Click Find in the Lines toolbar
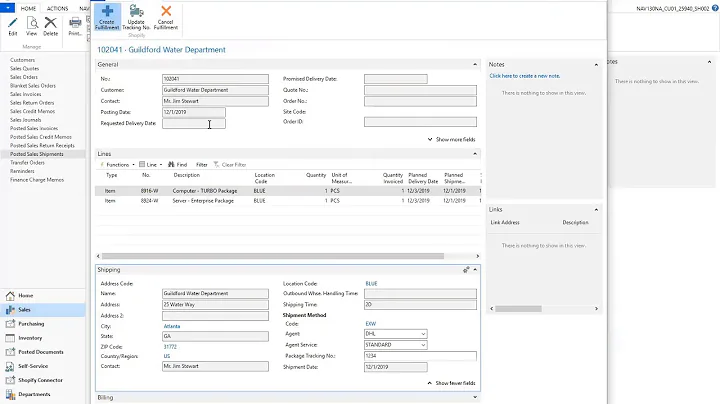Image resolution: width=720 pixels, height=404 pixels. coord(178,164)
